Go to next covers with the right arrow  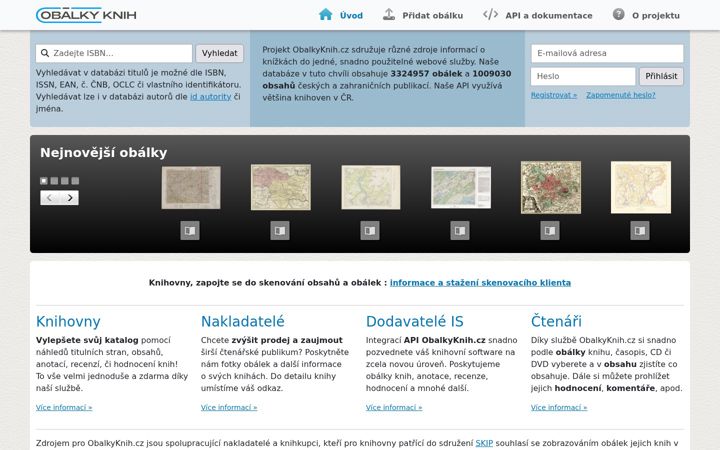tap(69, 198)
